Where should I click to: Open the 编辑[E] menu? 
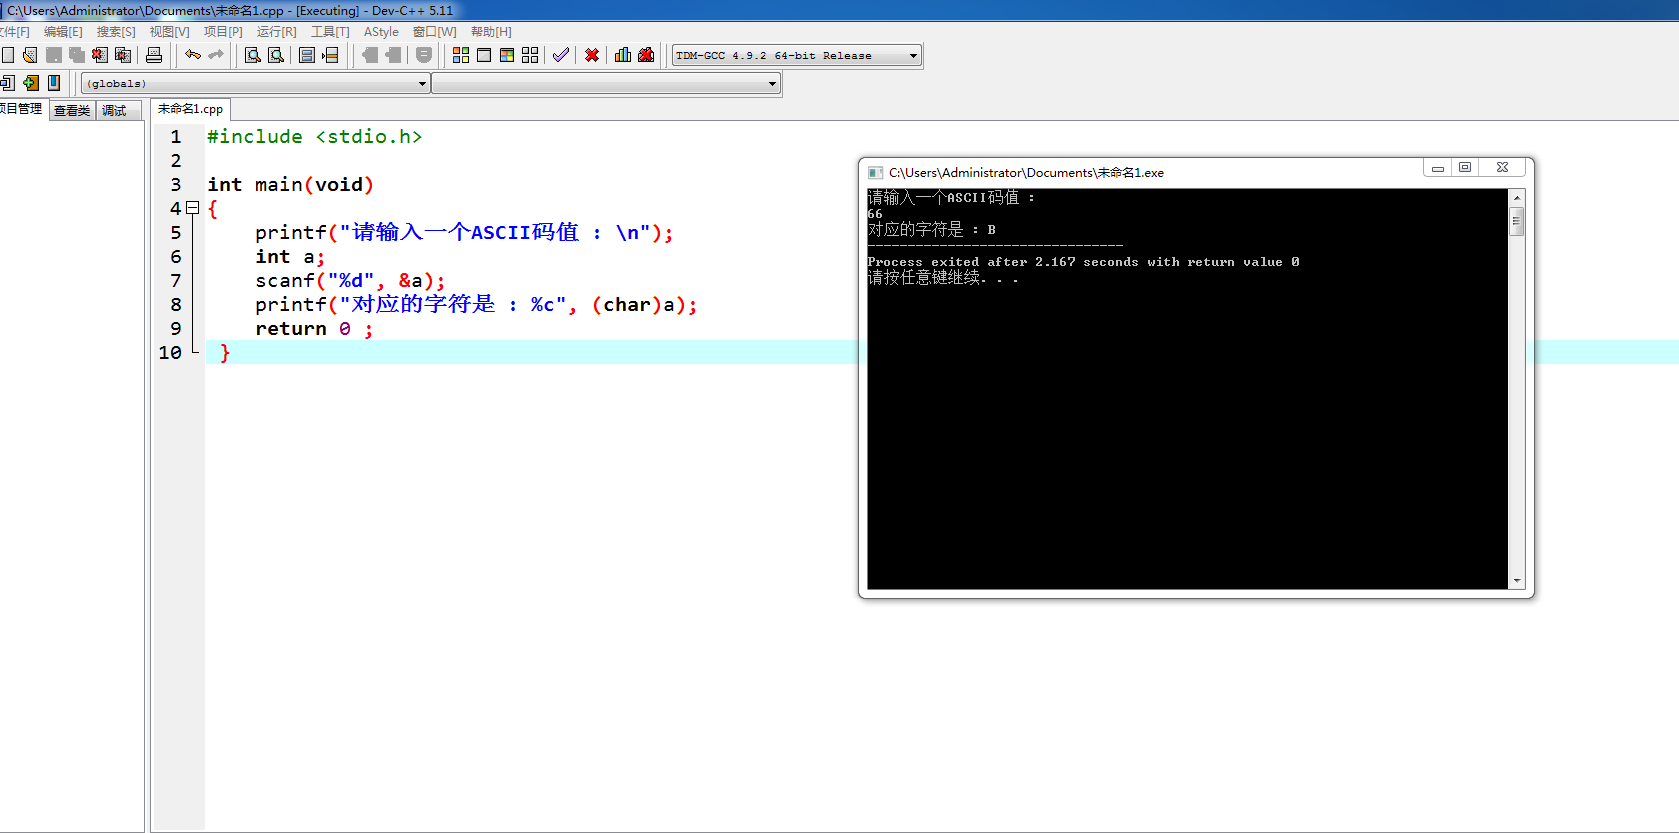[63, 32]
